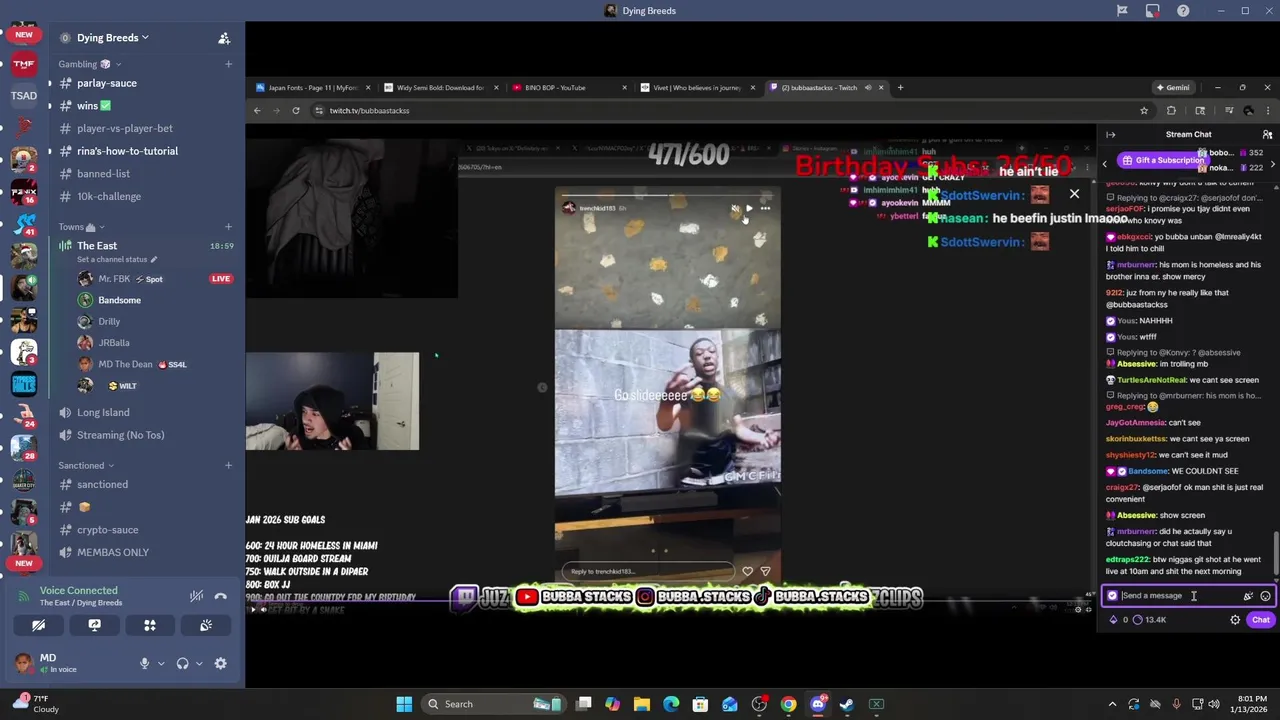Select The East voice channel

tap(97, 245)
